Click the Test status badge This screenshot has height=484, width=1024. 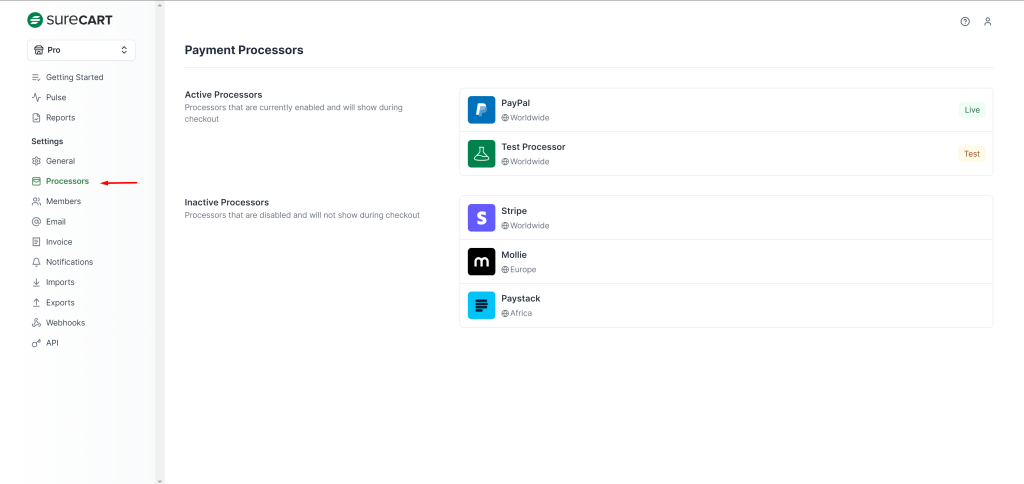pos(972,154)
